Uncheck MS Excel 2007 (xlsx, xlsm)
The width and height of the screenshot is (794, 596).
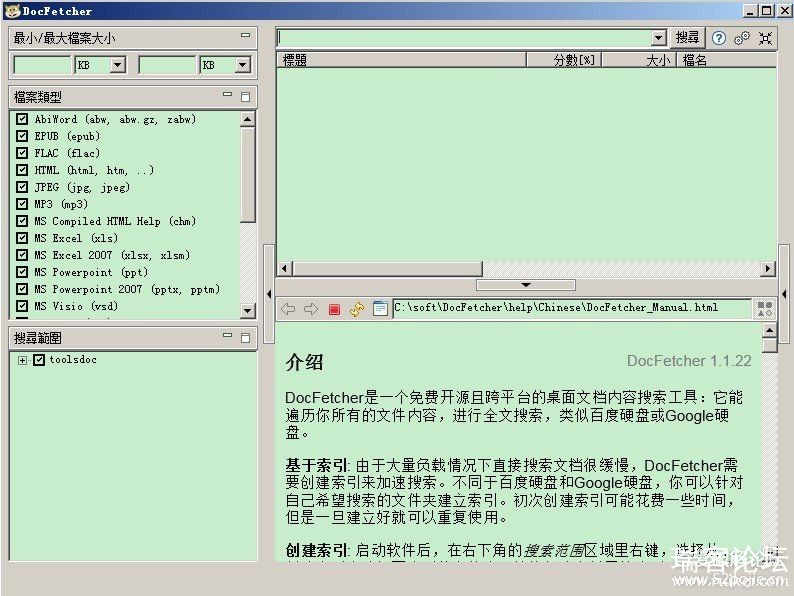pyautogui.click(x=22, y=255)
